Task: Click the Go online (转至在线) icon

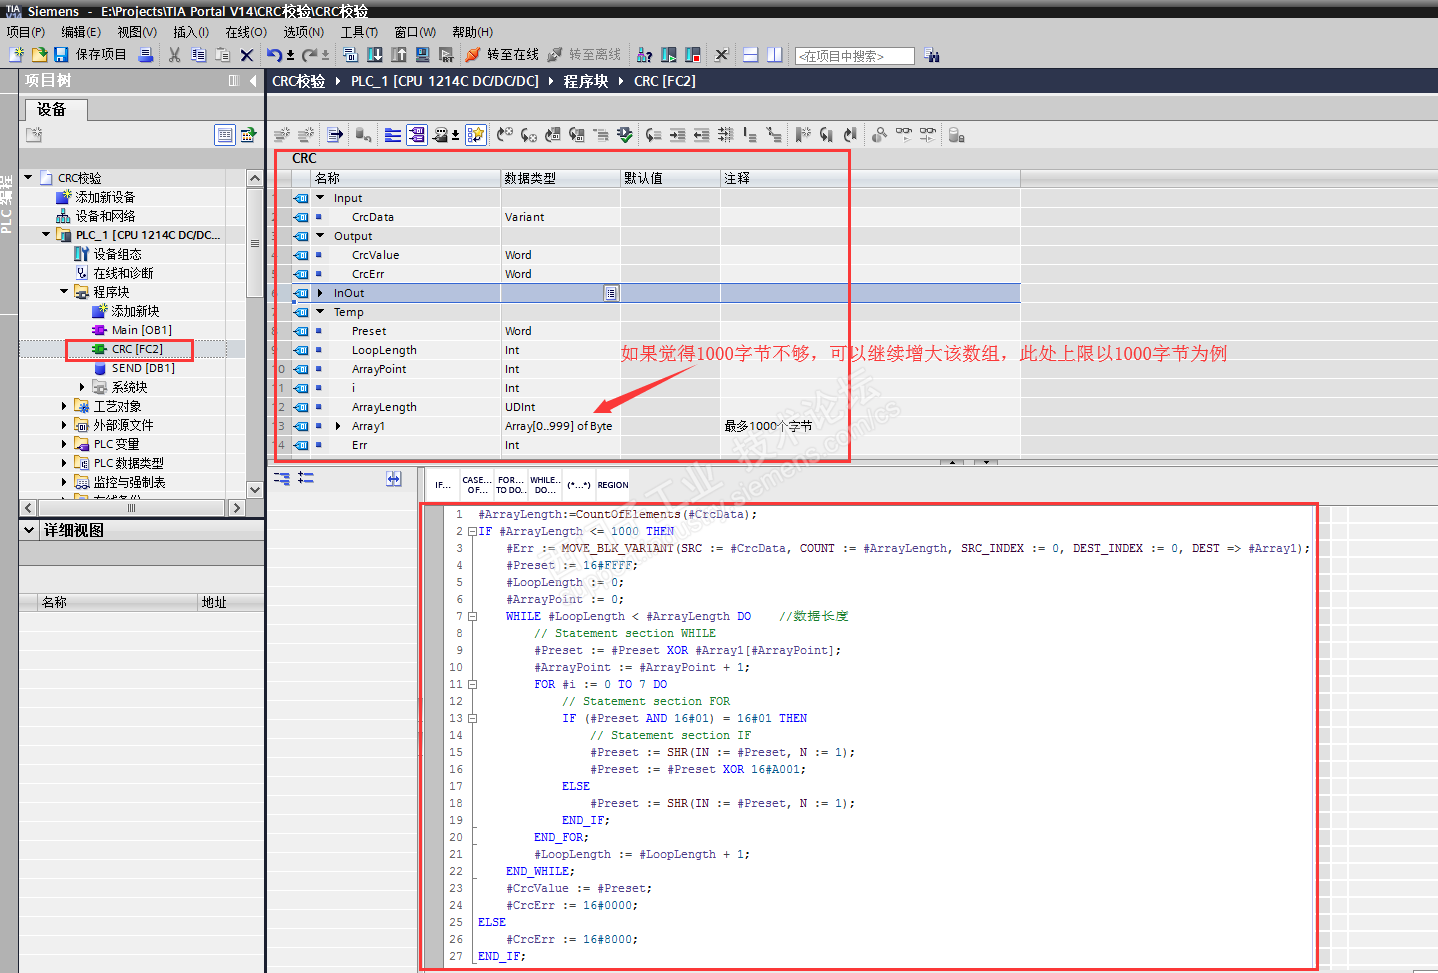Action: 473,55
